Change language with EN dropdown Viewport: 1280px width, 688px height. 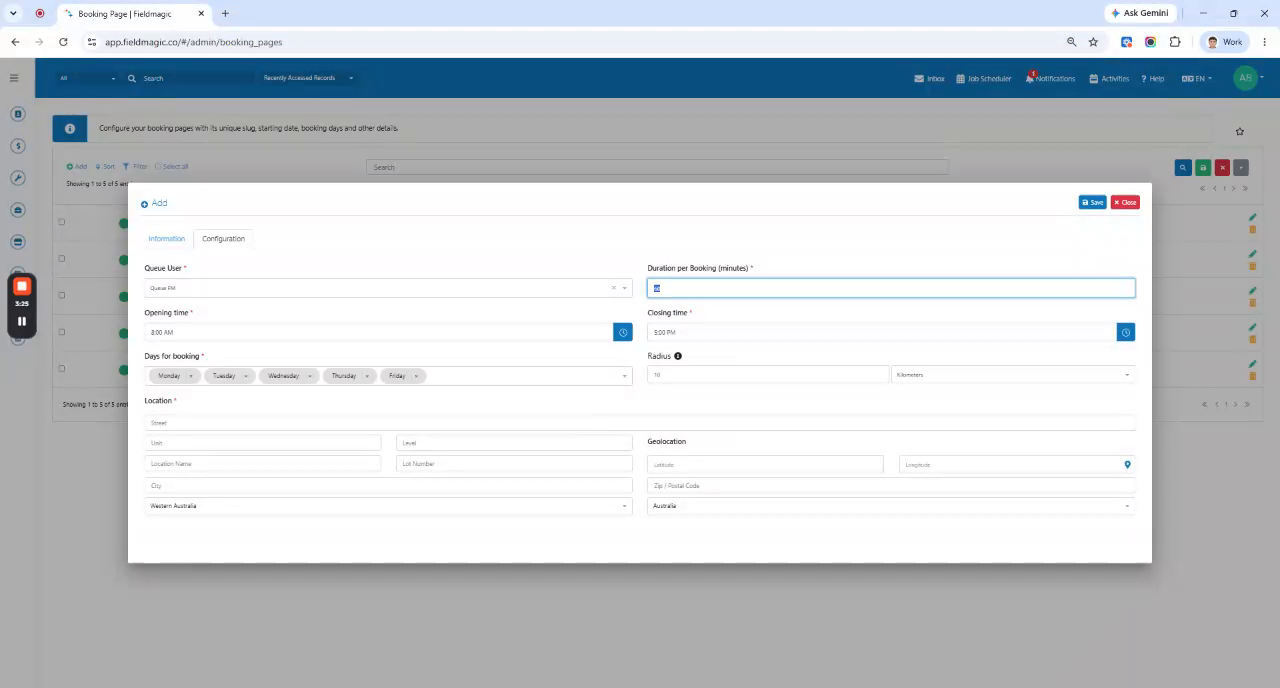(x=1196, y=78)
